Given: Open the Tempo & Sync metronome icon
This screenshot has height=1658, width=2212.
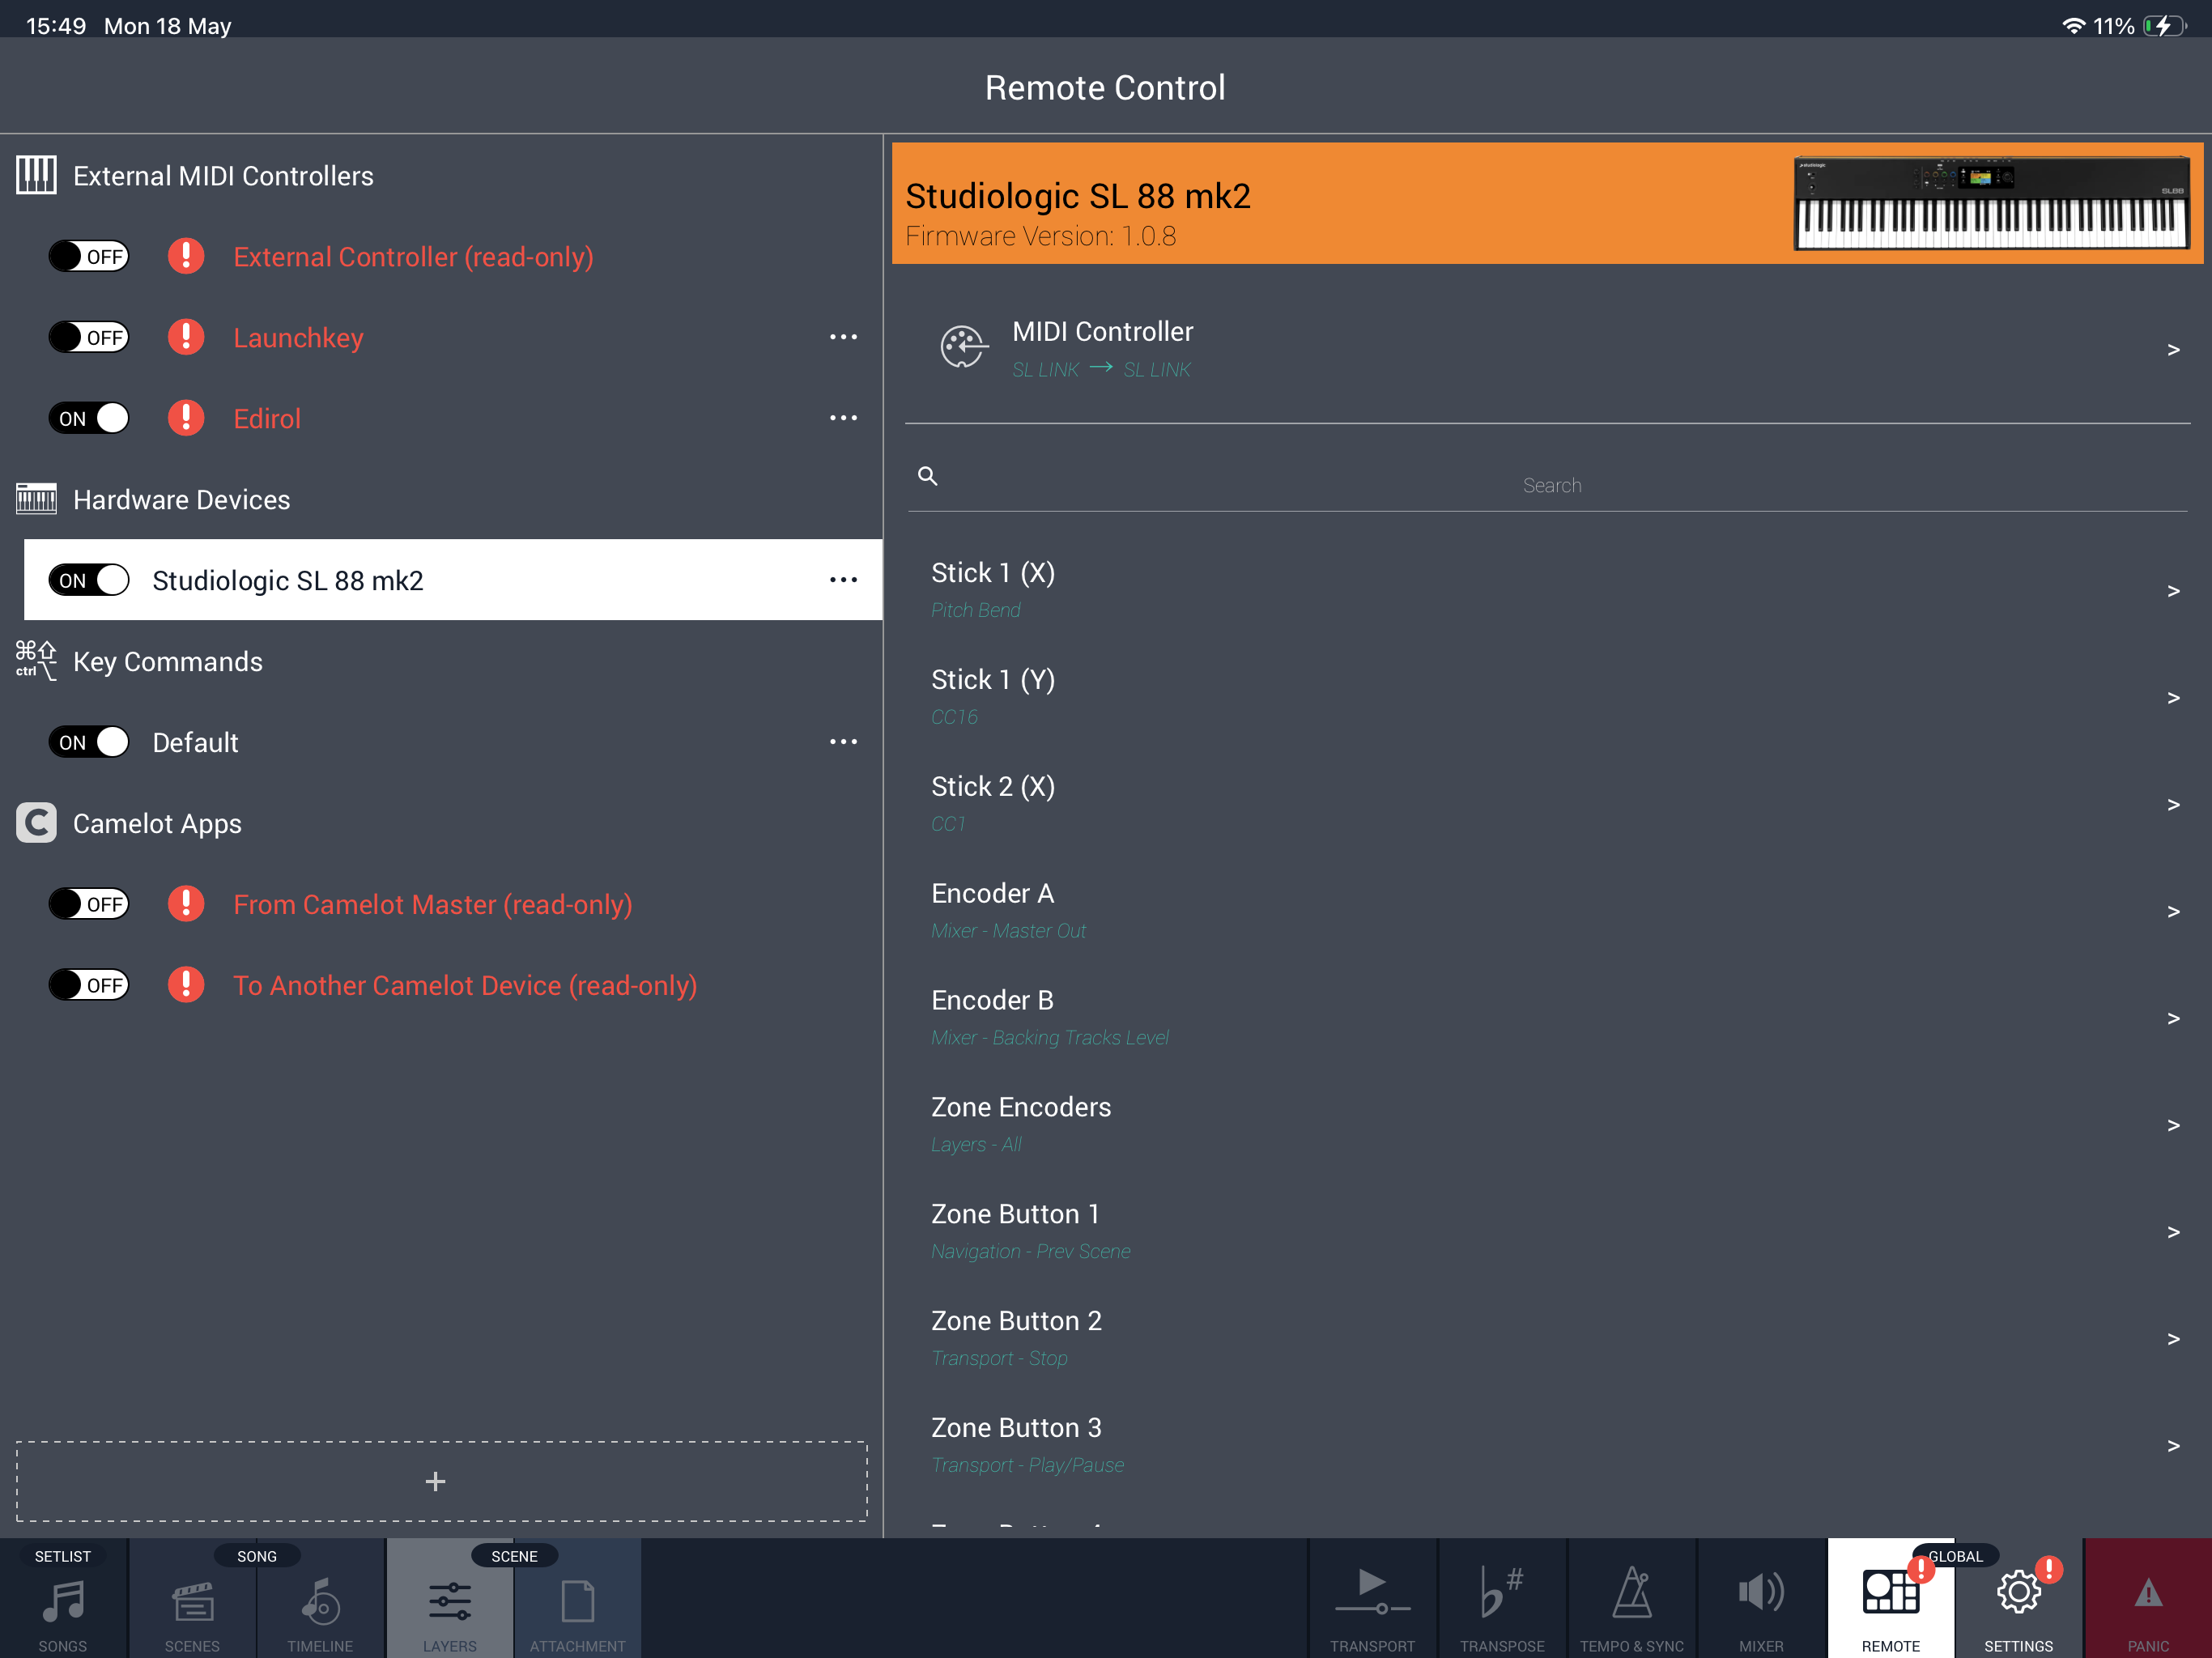Looking at the screenshot, I should click(1632, 1592).
